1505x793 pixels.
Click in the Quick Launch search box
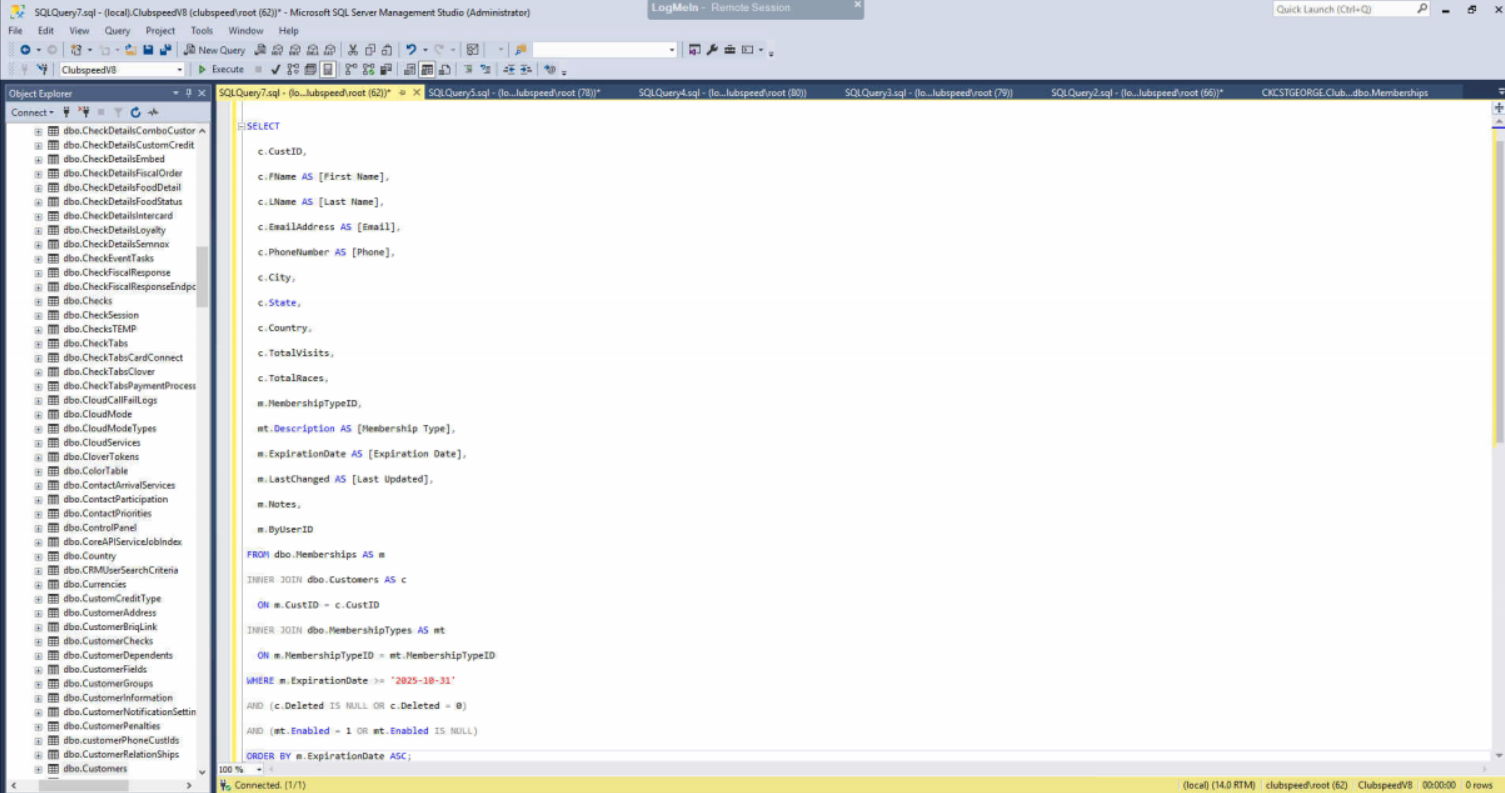(x=1343, y=9)
